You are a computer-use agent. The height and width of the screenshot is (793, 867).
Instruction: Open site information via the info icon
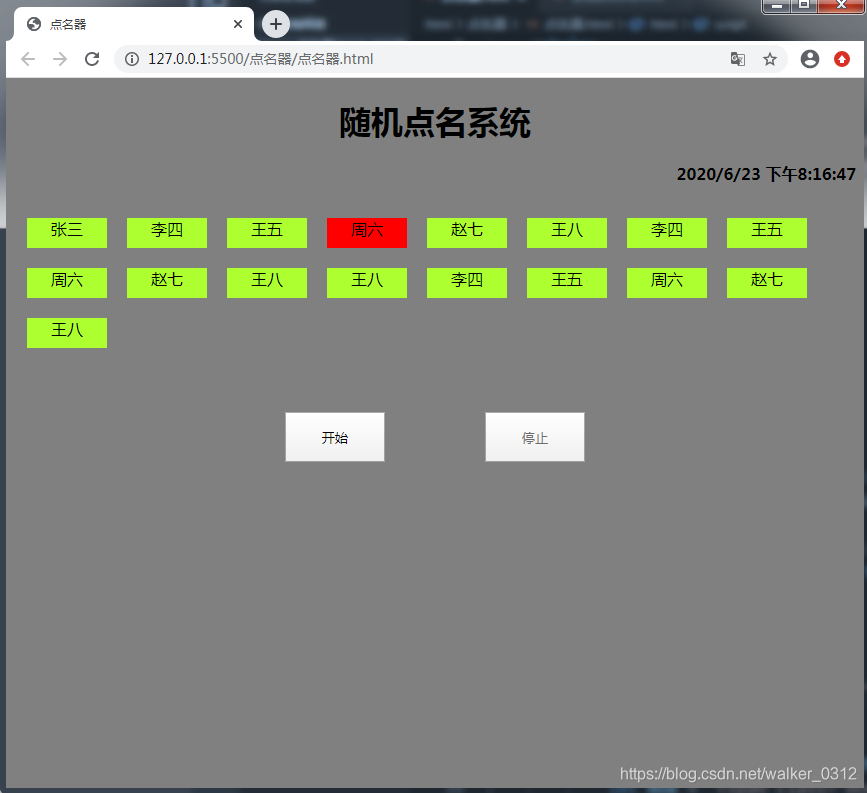point(131,59)
